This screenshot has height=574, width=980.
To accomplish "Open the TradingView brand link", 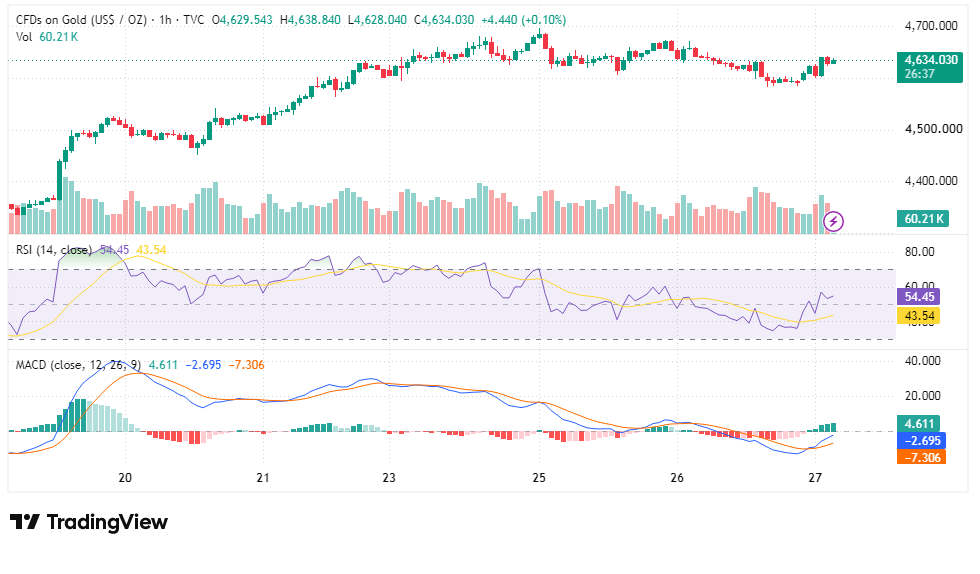I will [x=89, y=521].
